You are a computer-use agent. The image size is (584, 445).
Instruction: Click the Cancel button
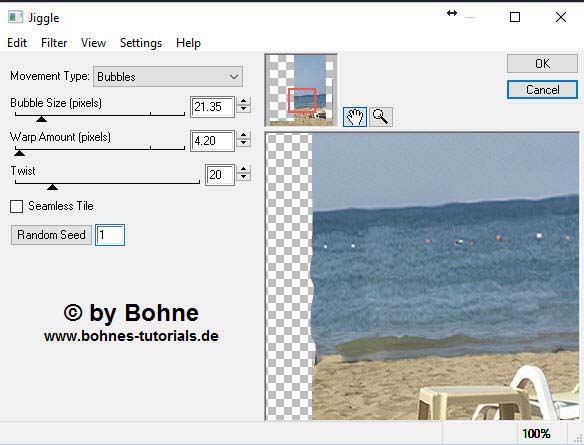pyautogui.click(x=542, y=90)
